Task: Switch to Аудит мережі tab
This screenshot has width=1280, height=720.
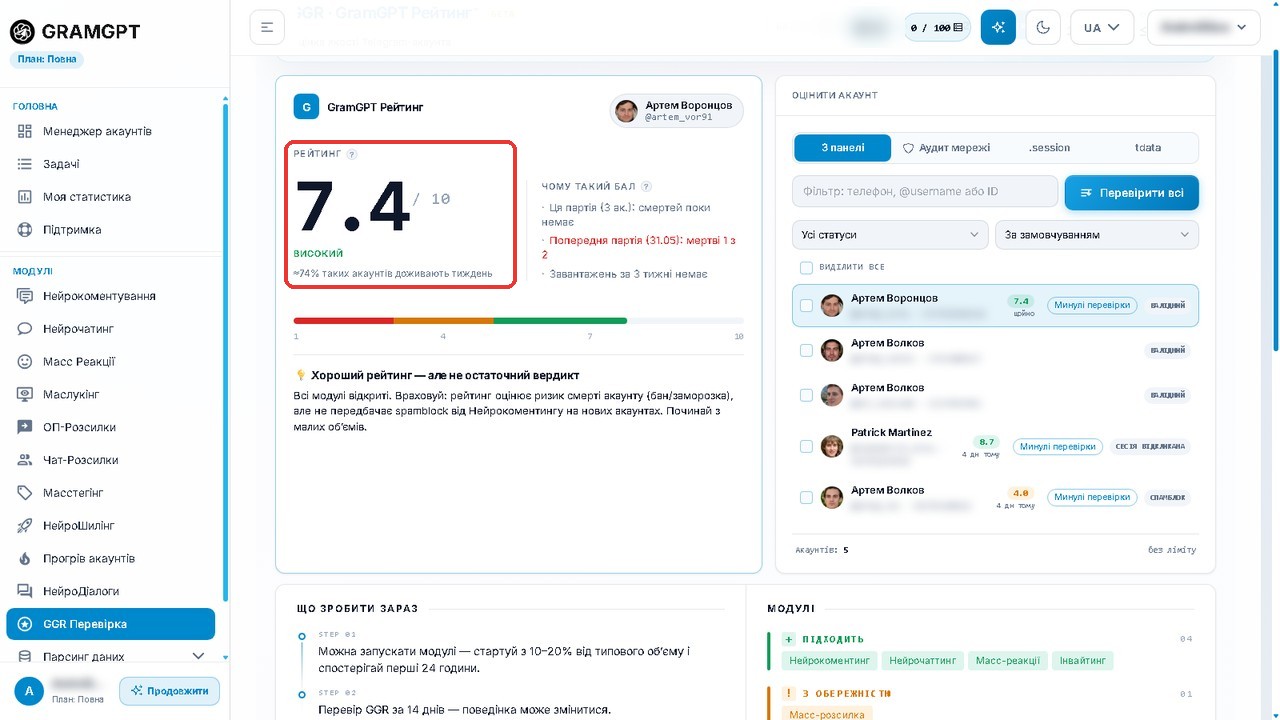Action: (945, 148)
